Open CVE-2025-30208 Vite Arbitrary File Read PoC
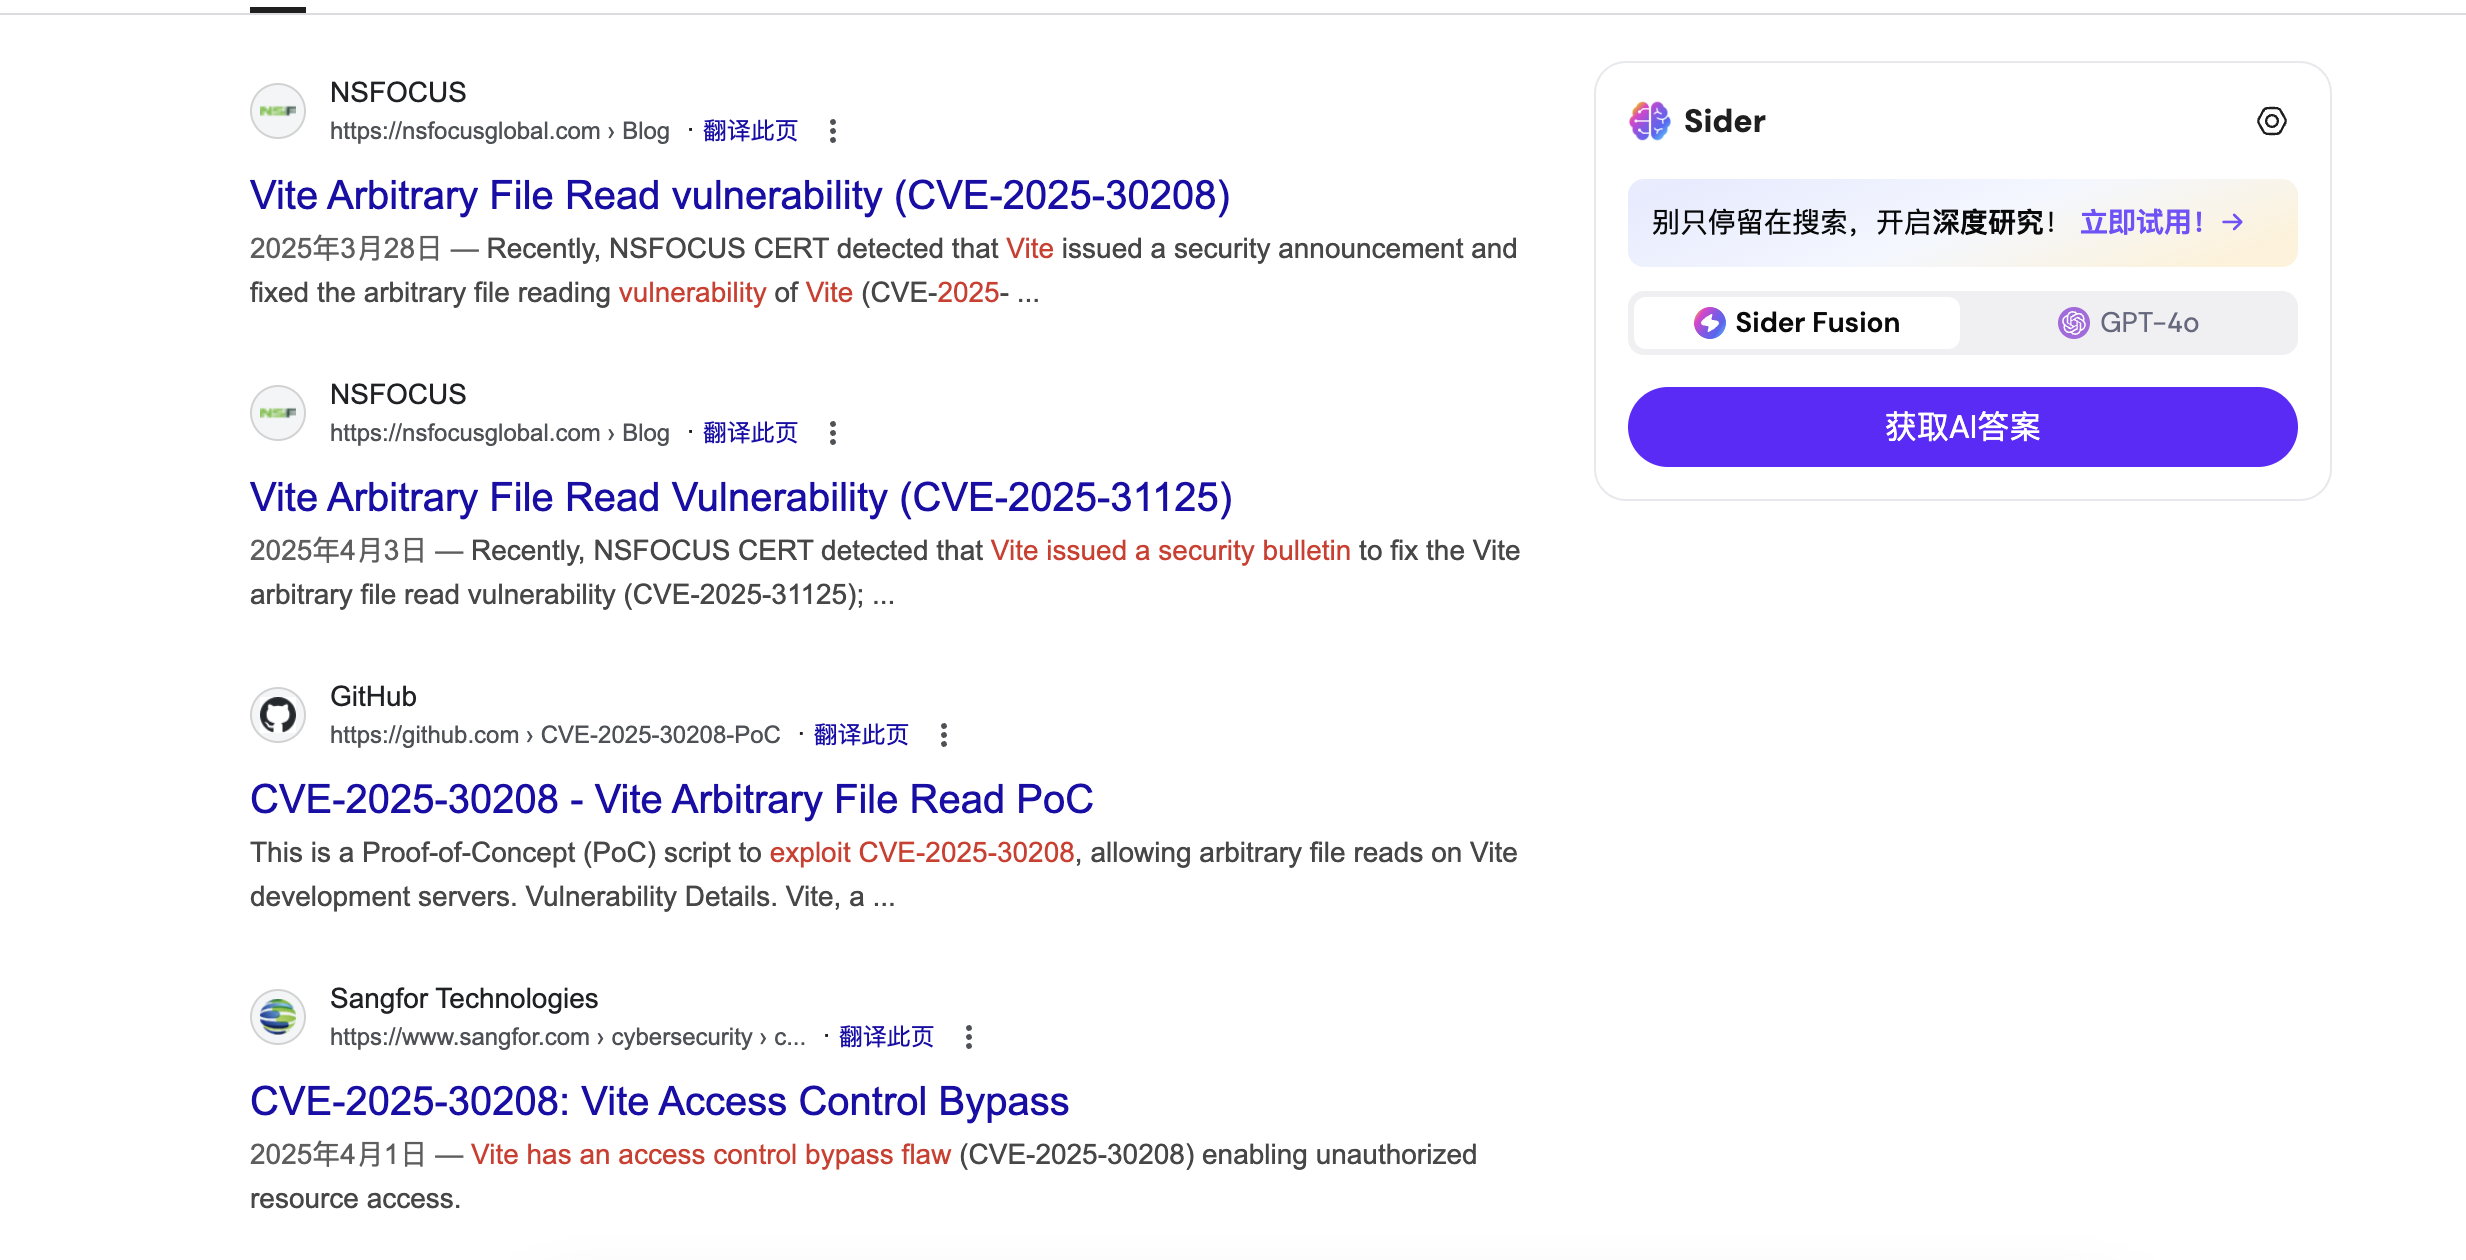 tap(671, 799)
